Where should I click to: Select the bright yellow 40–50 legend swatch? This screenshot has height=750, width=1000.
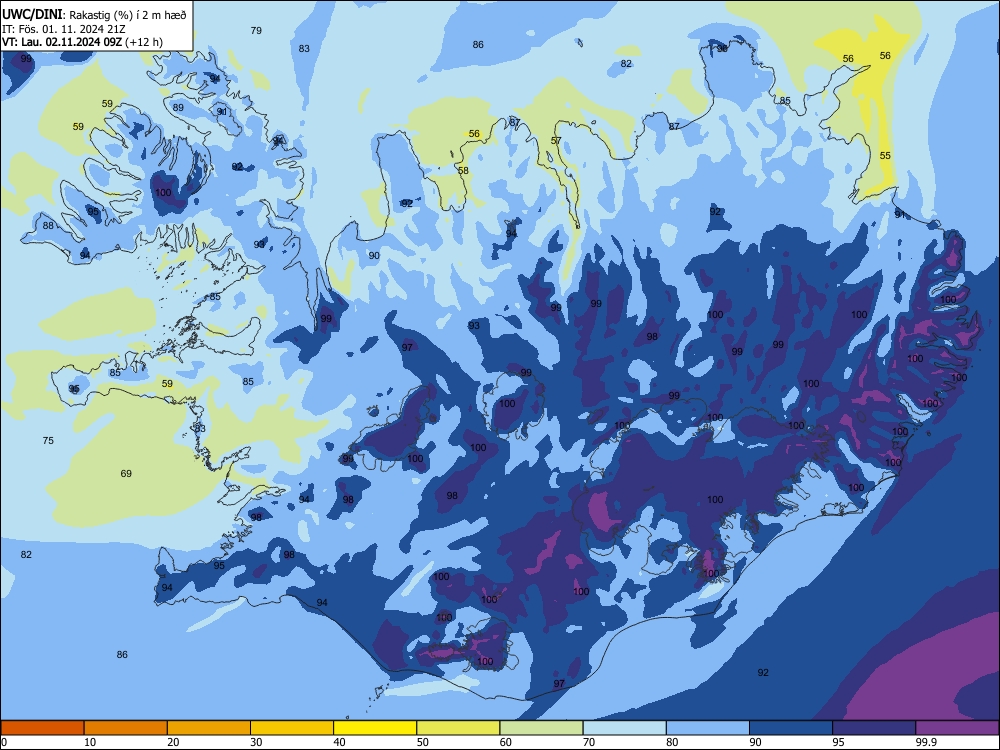[375, 728]
